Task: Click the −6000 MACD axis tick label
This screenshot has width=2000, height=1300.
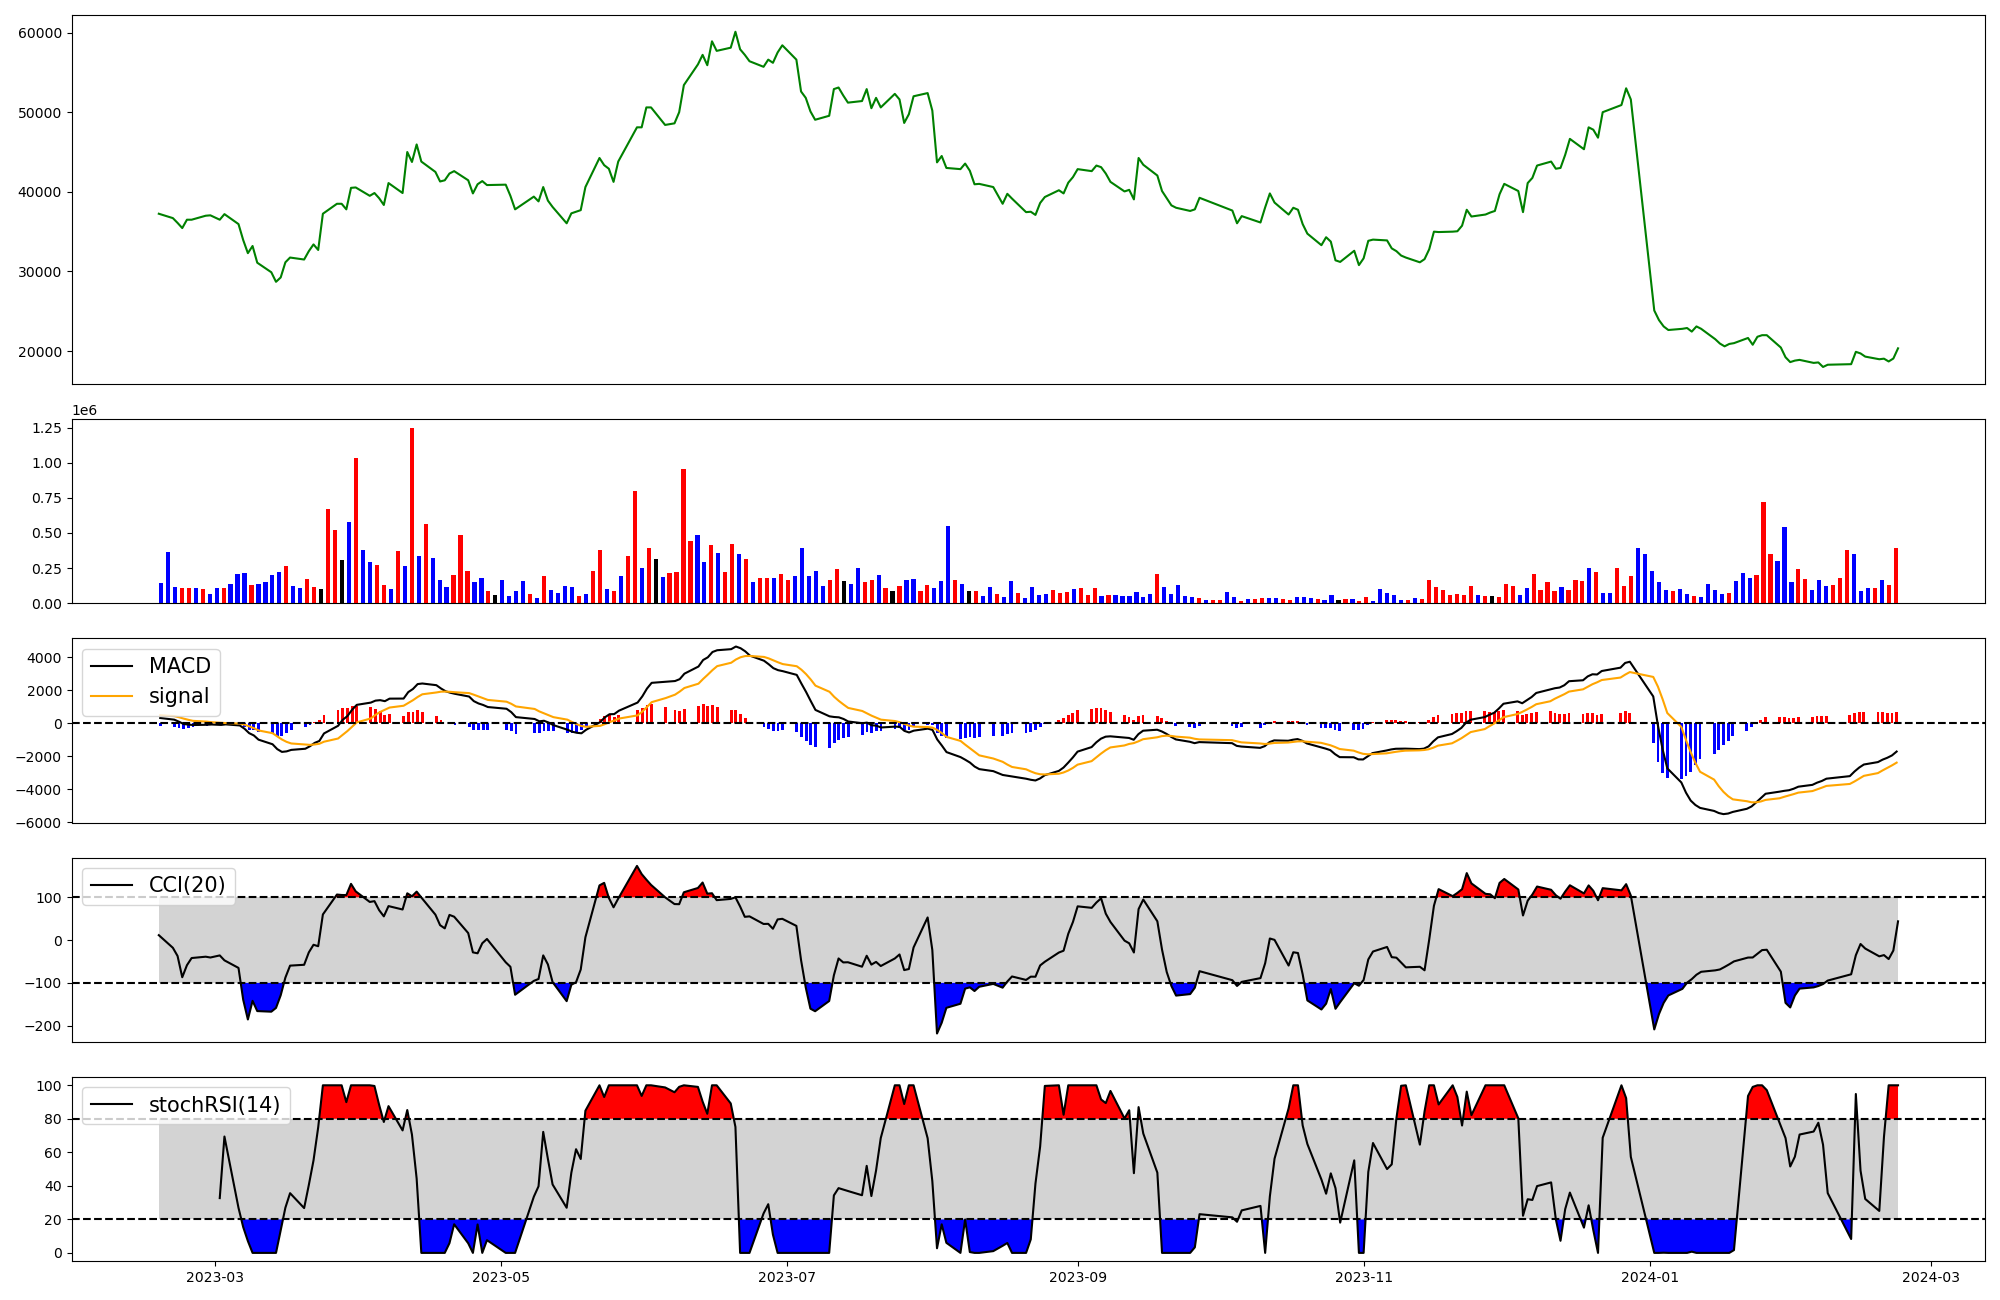Action: [x=36, y=823]
